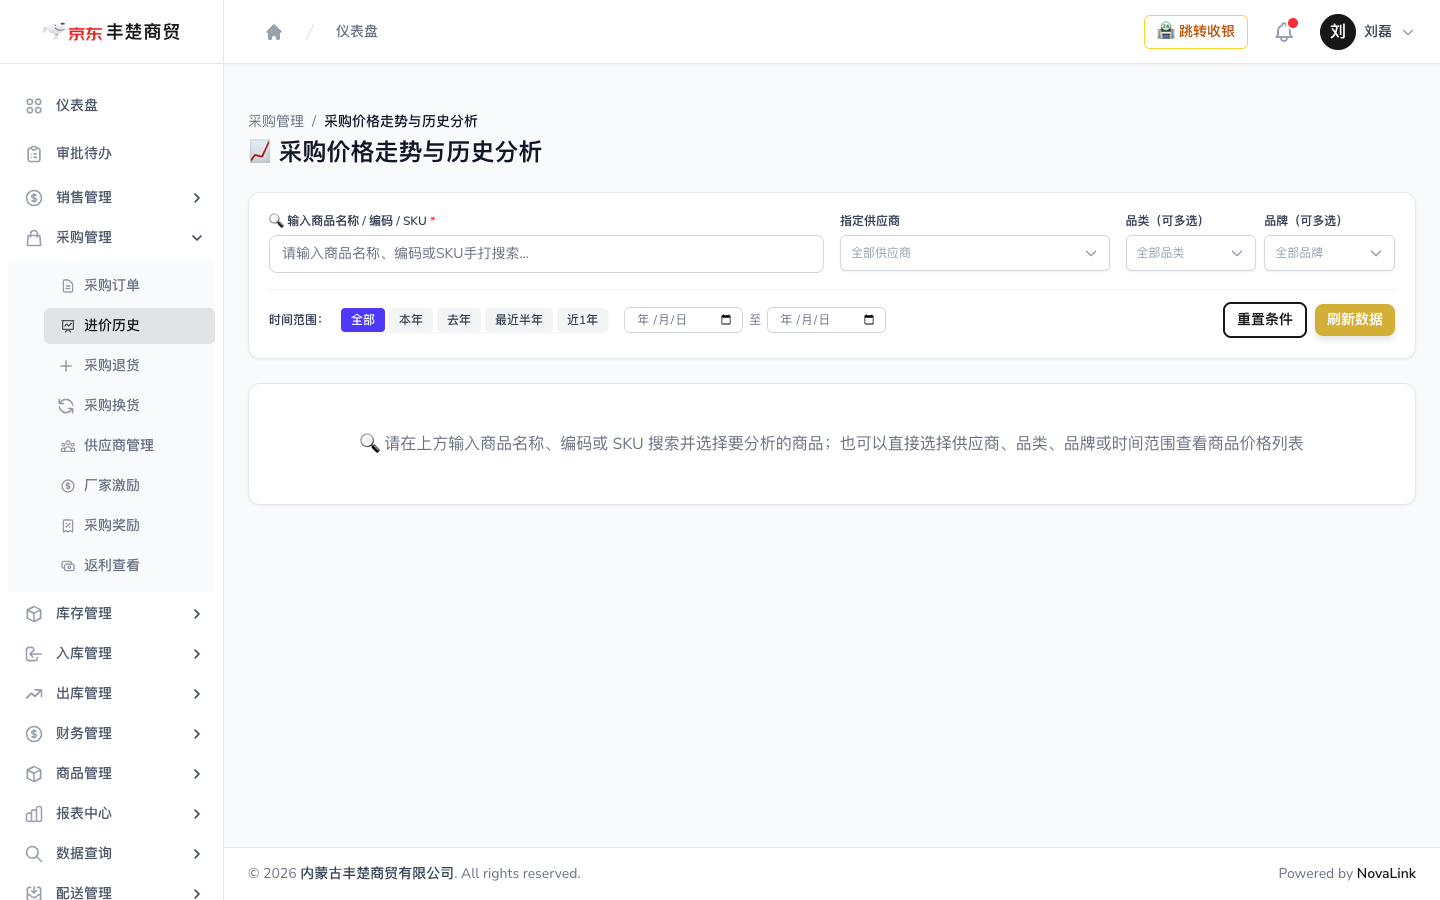
Task: Select the 全部 time range option
Action: (363, 320)
